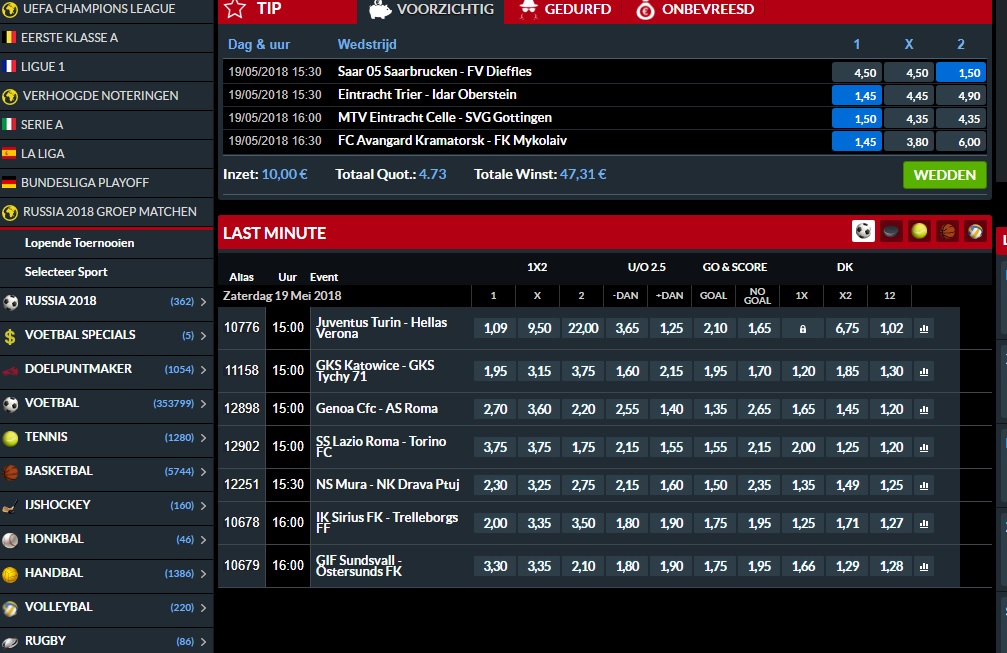Viewport: 1007px width, 653px height.
Task: Click the Tennis ball icon in the sidebar
Action: [10, 438]
